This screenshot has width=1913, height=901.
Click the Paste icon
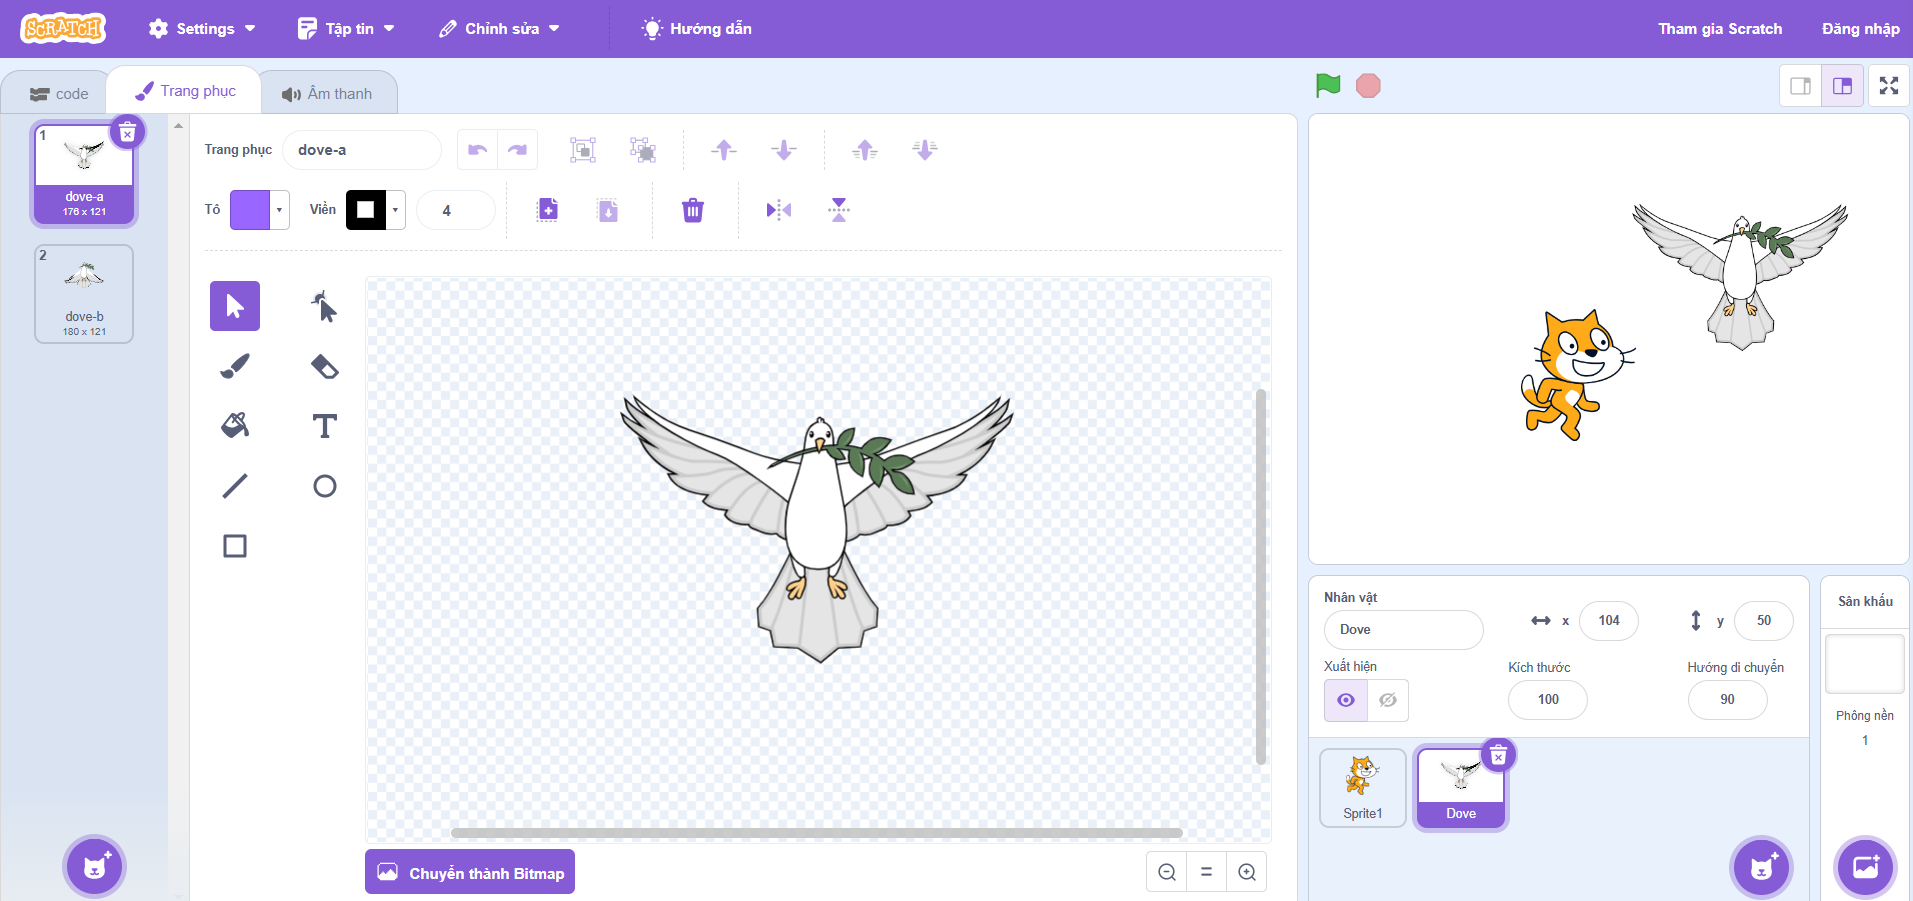pos(608,210)
